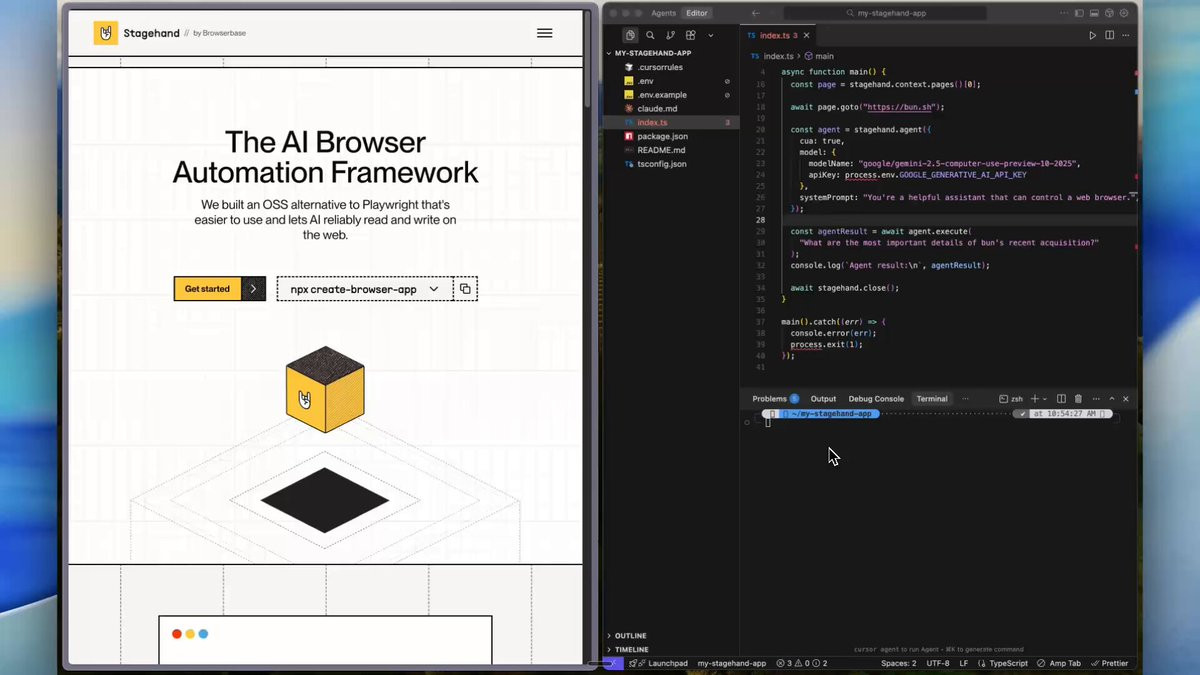
Task: Go back with the navigation arrow
Action: 756,13
